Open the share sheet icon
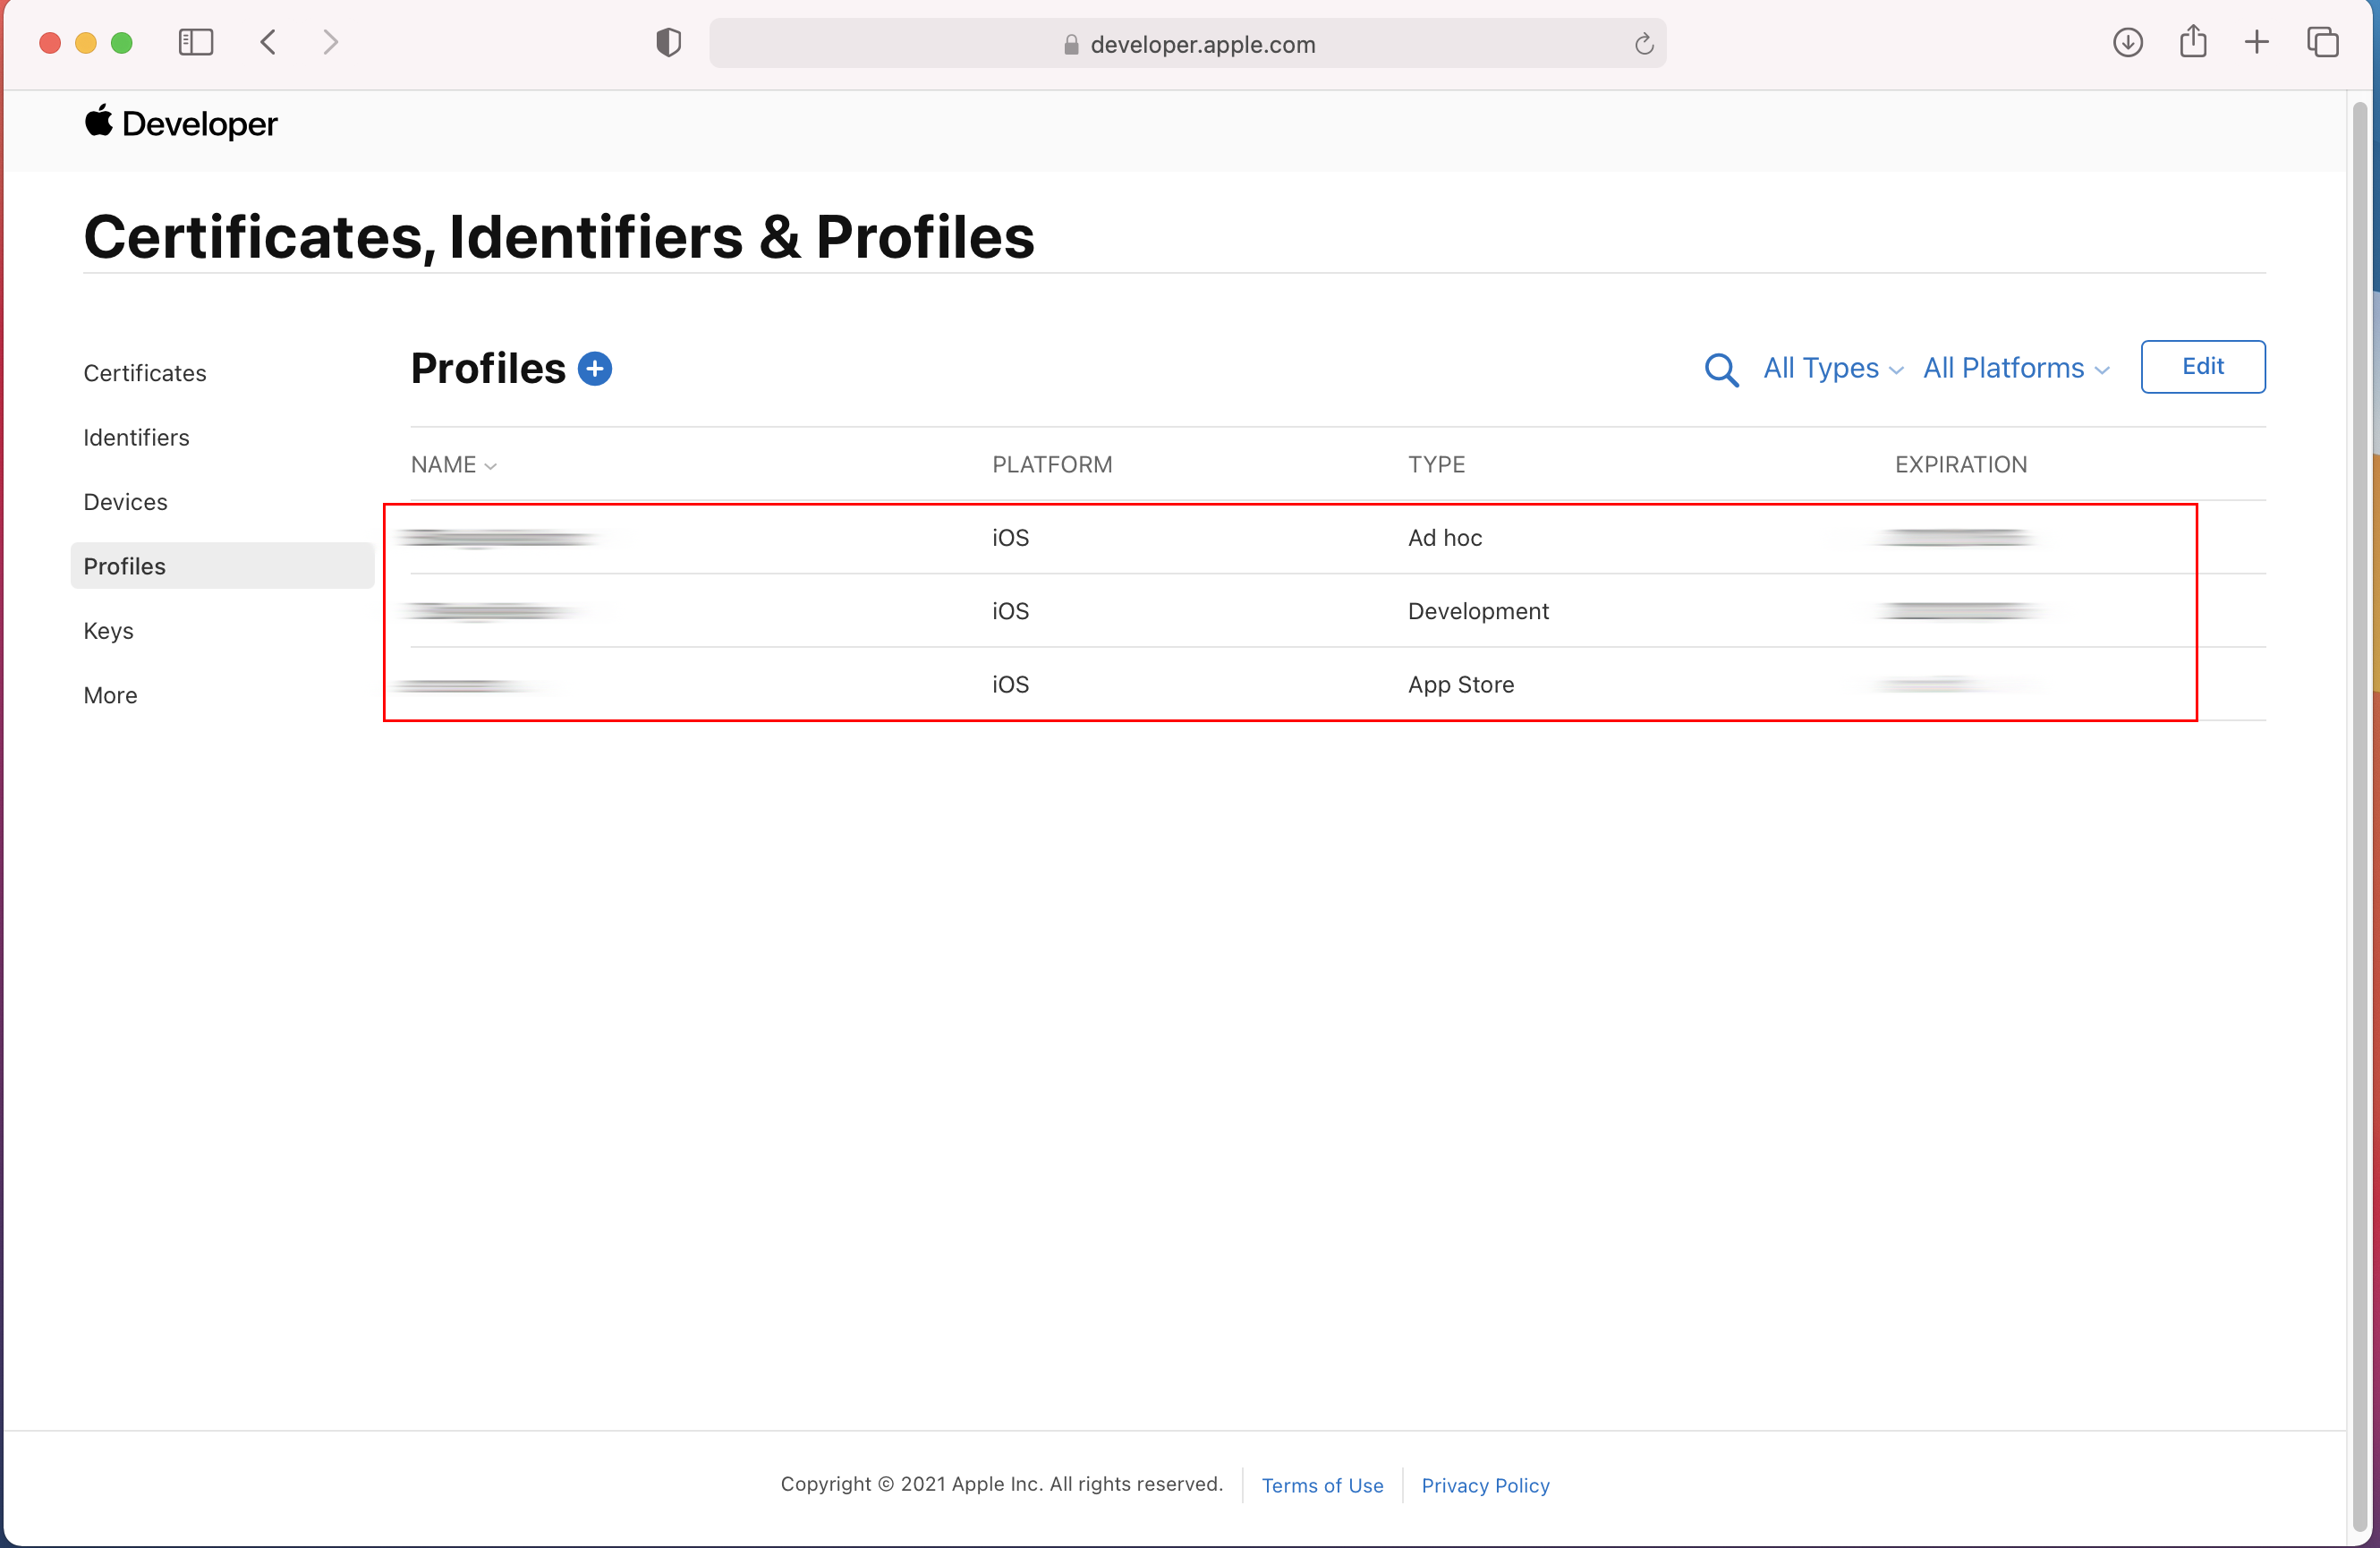 2193,42
